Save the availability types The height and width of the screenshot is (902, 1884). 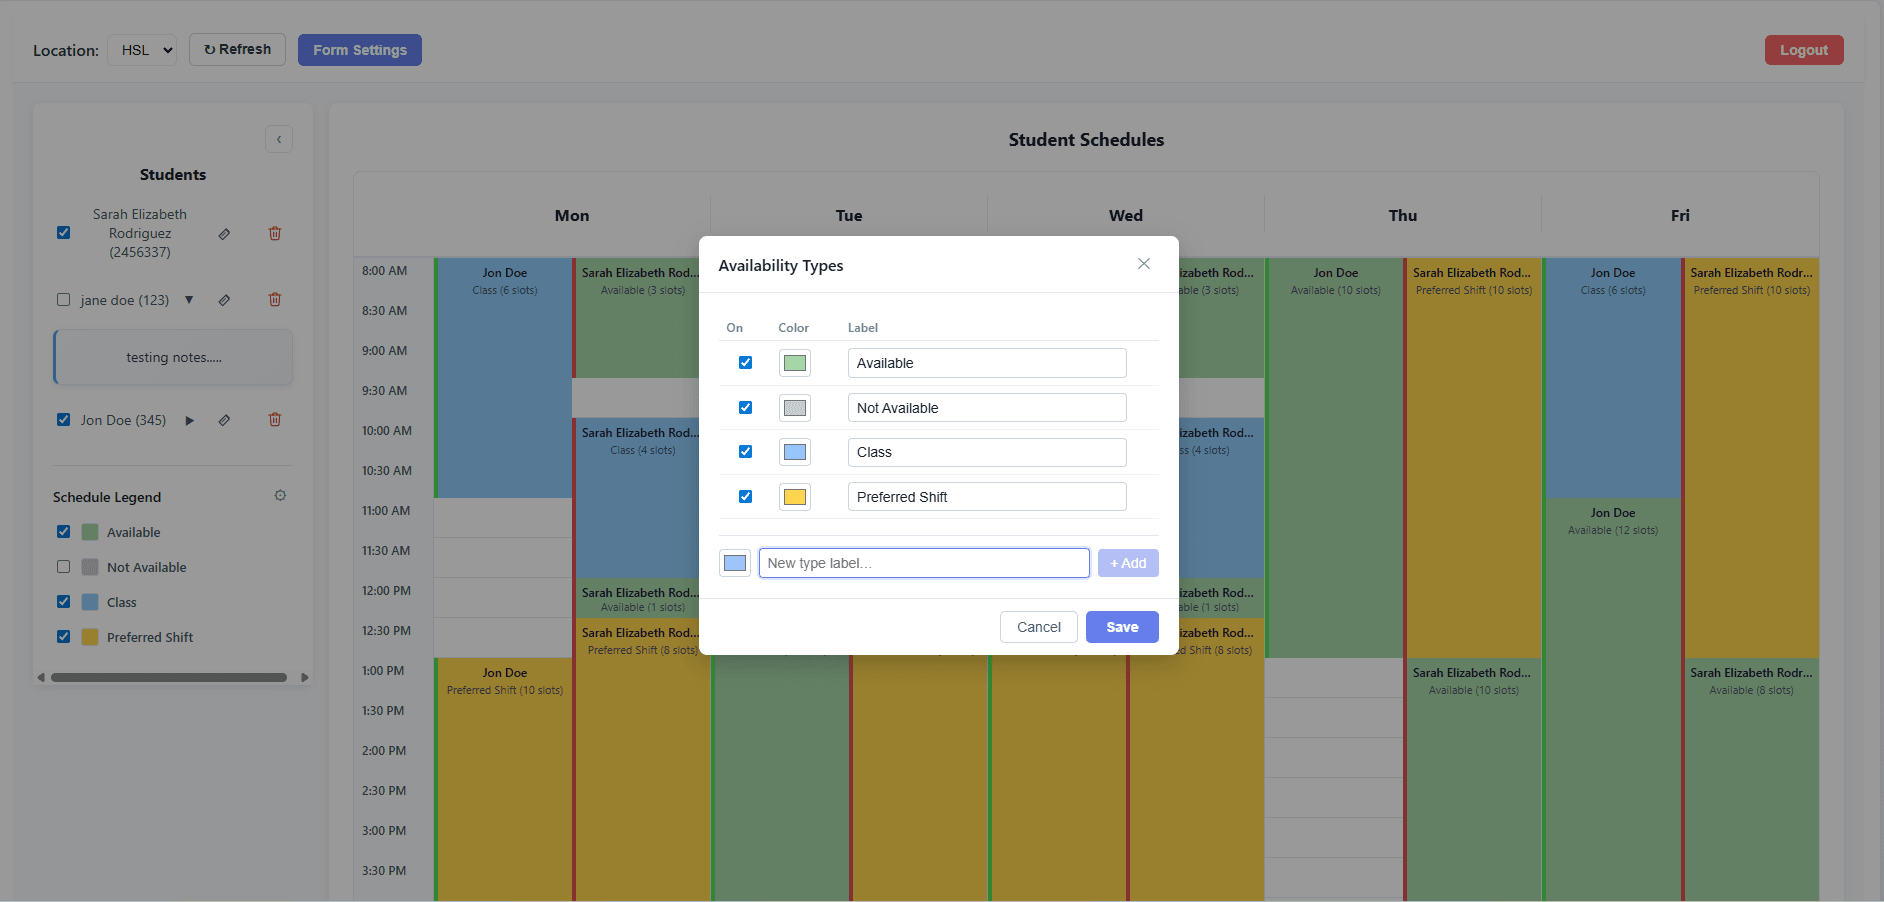(1122, 627)
